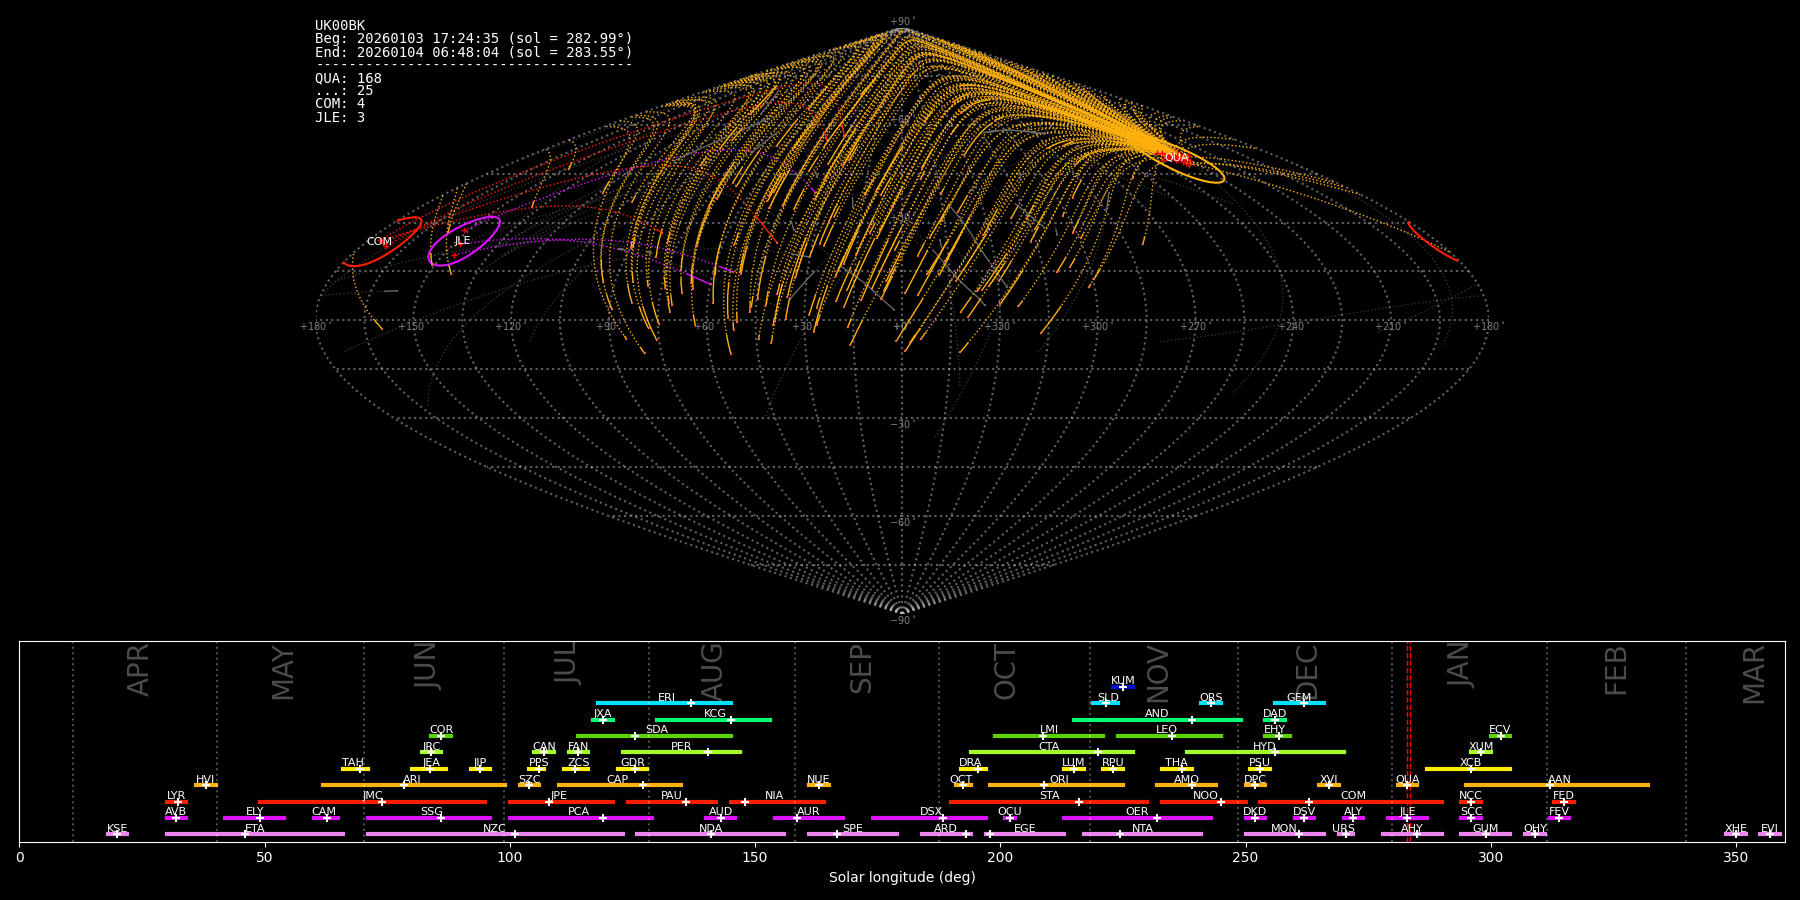Click the JLE label inside the magenta ellipse
This screenshot has height=900, width=1800.
[462, 240]
